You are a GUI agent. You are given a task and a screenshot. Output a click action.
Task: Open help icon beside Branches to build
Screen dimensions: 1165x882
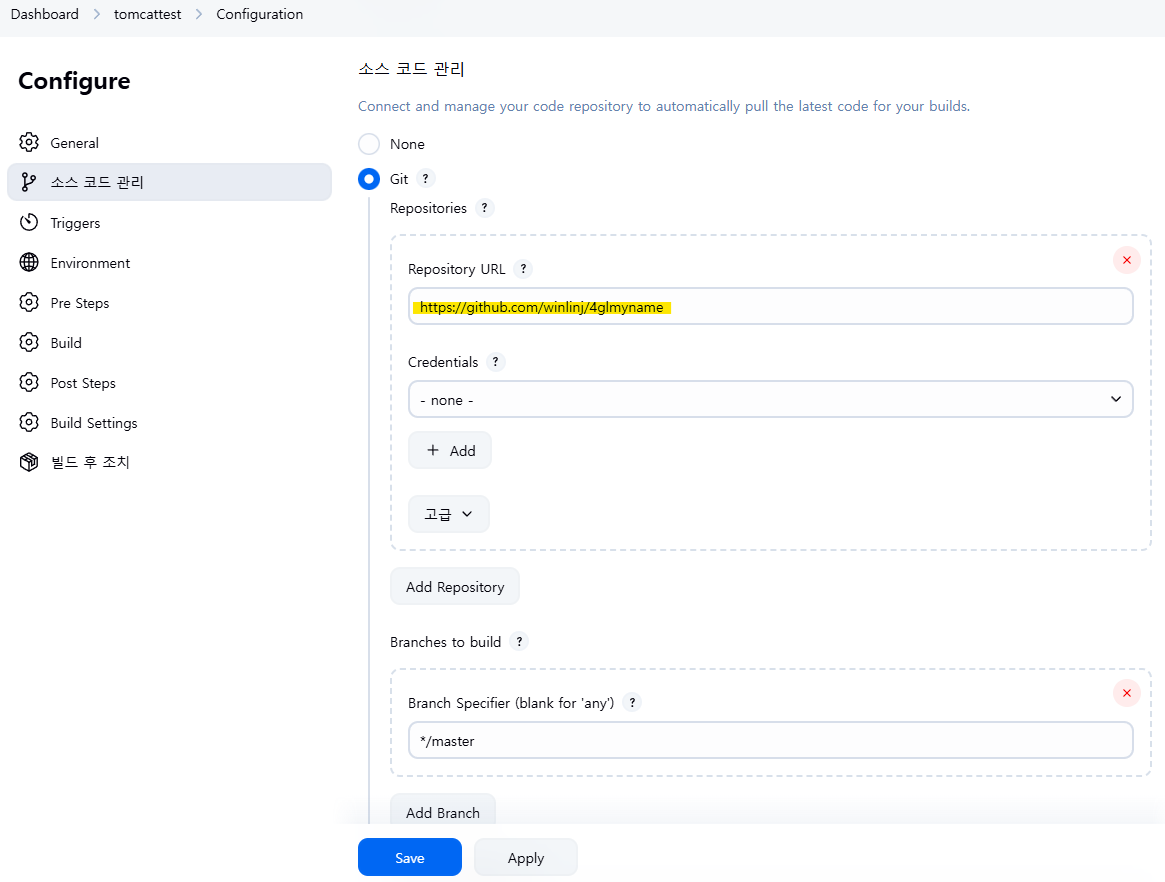pos(519,641)
